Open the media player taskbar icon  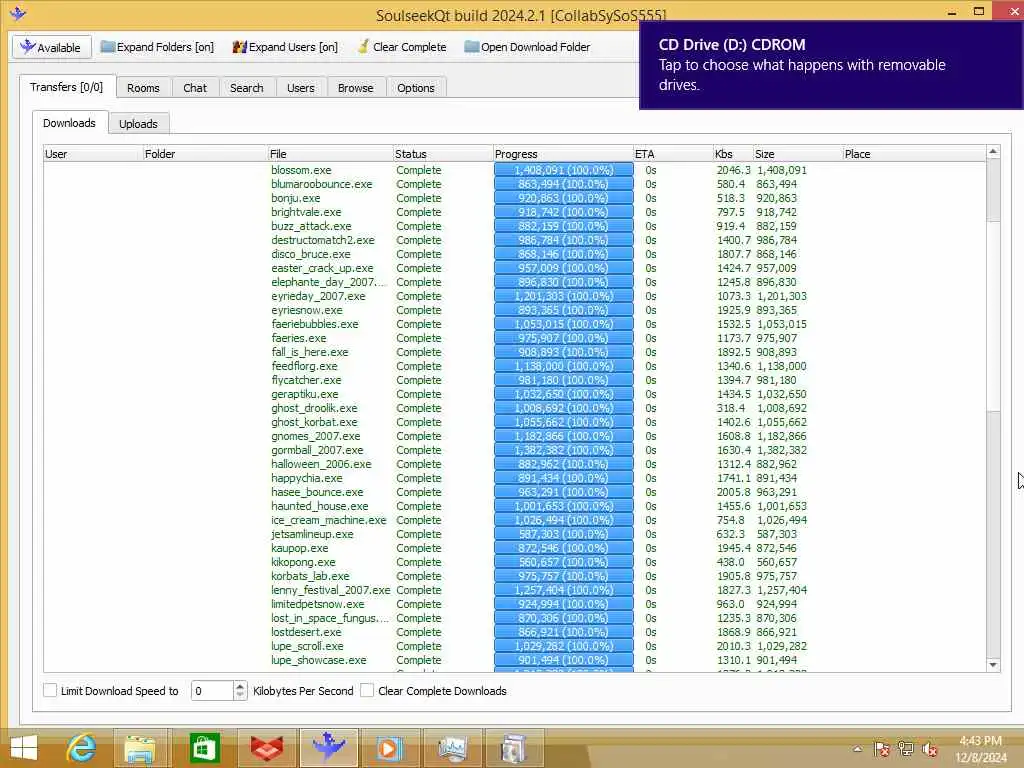pyautogui.click(x=390, y=748)
